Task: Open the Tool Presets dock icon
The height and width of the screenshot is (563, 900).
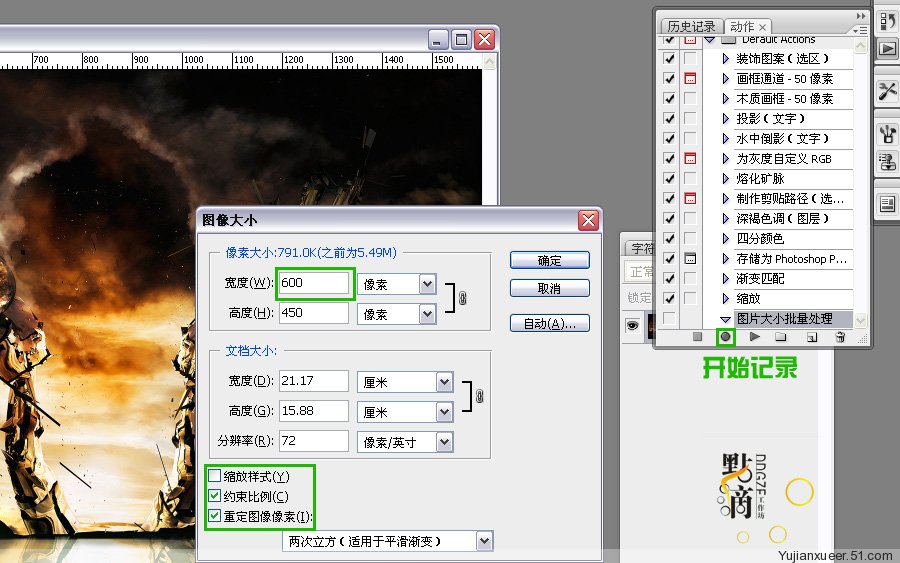Action: (x=887, y=91)
